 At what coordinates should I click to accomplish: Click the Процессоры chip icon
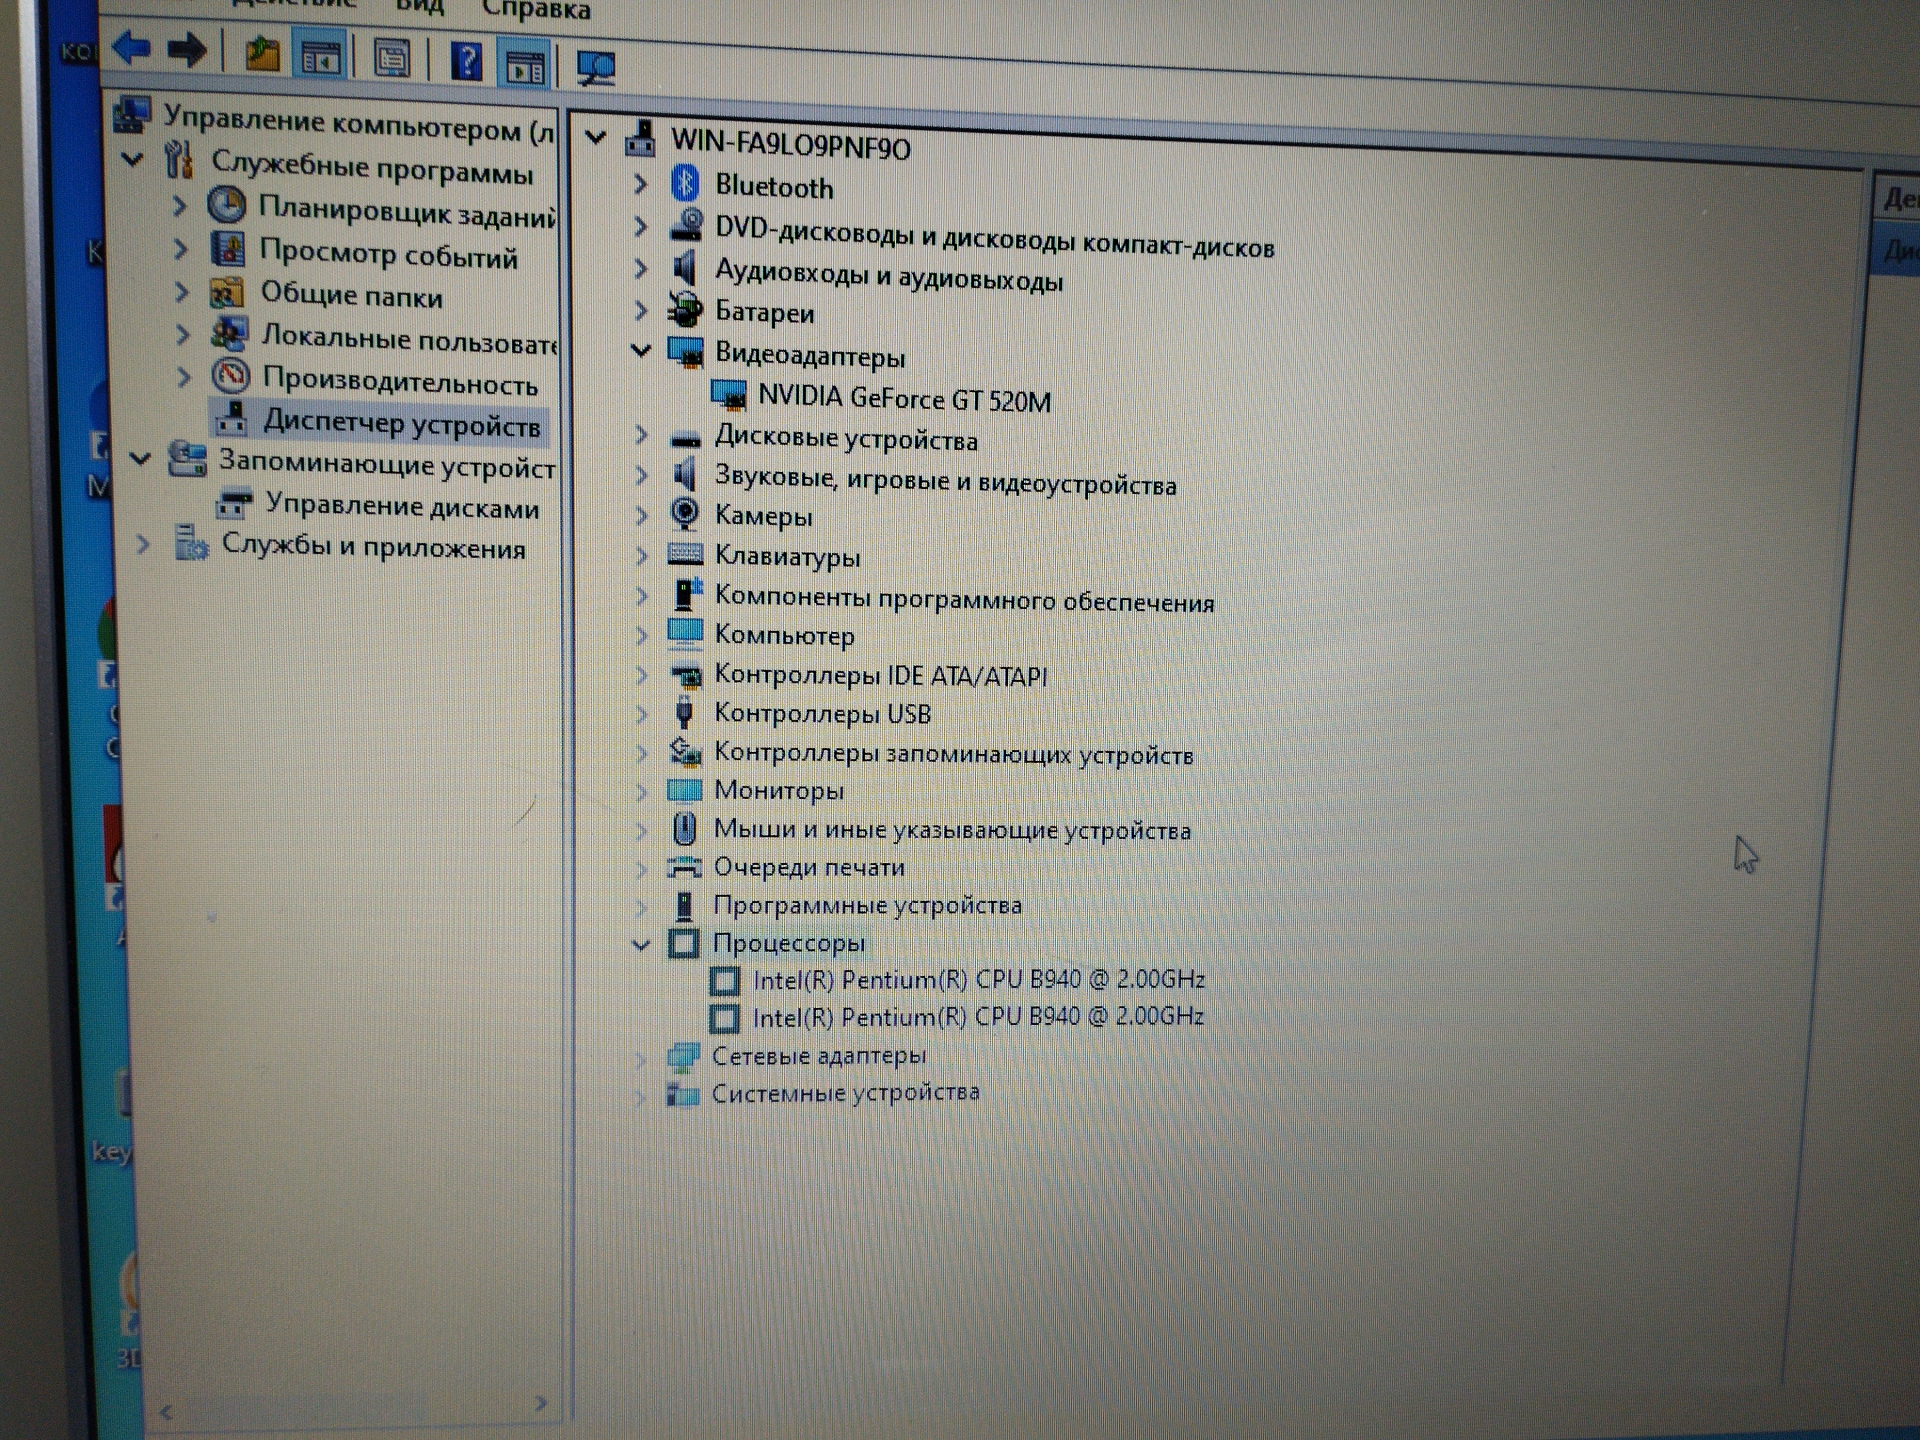tap(684, 942)
